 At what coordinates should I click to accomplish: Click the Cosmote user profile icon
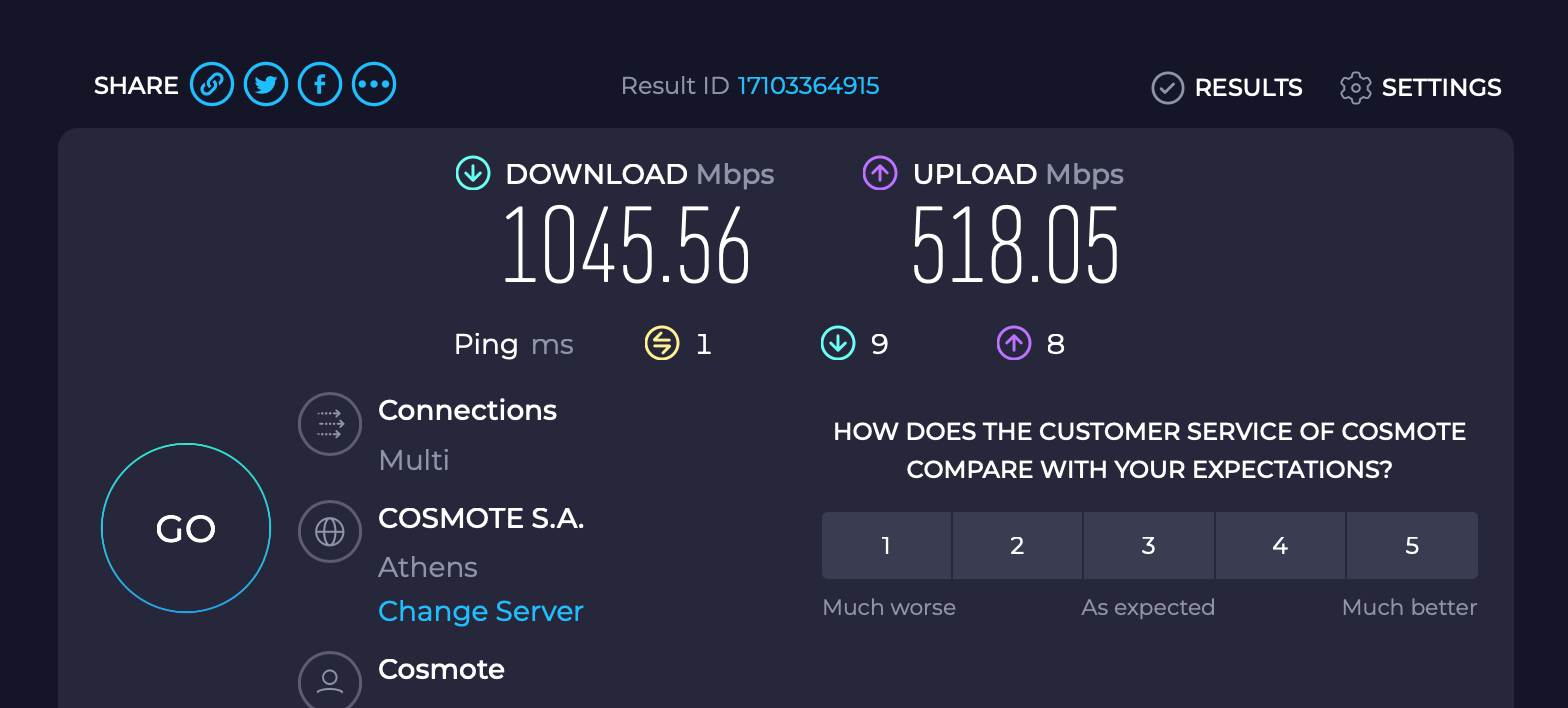click(x=330, y=682)
